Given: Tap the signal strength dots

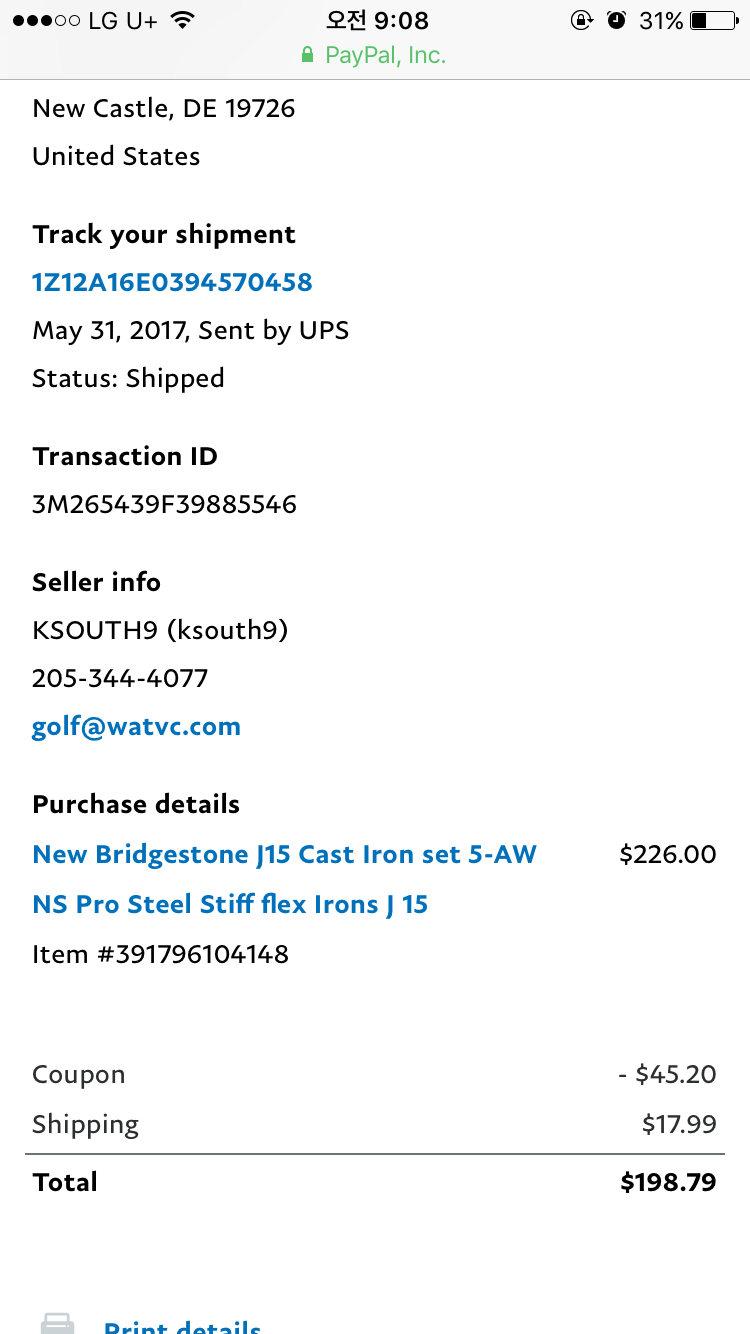Looking at the screenshot, I should (46, 20).
